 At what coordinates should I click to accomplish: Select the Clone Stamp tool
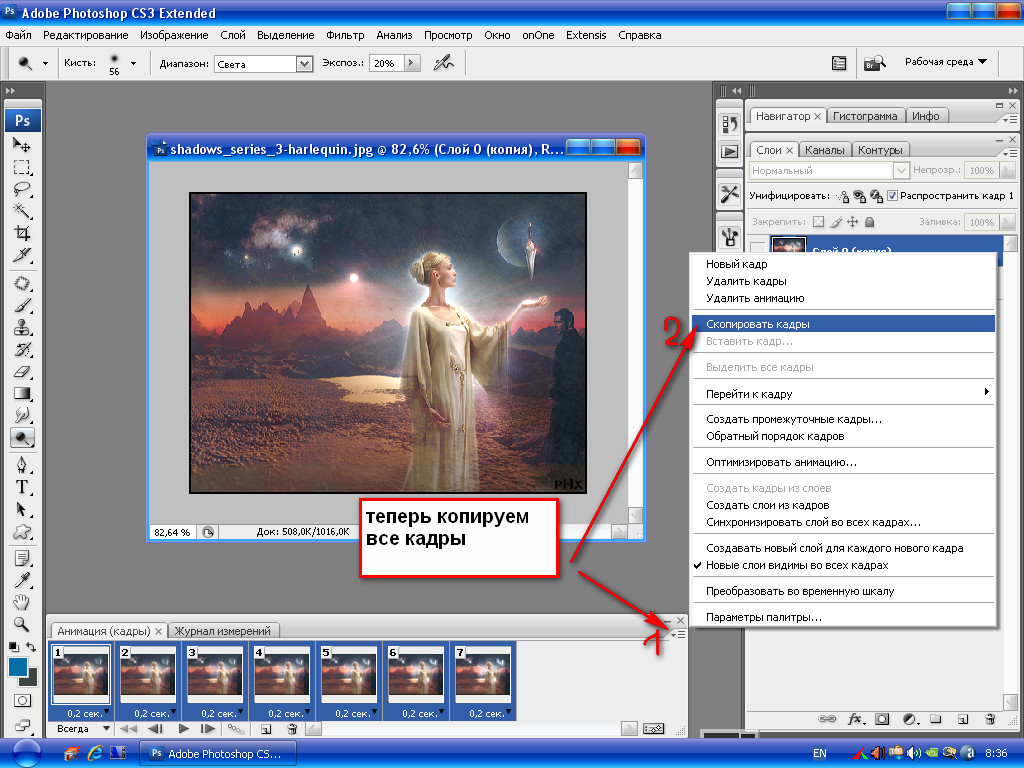tap(22, 327)
